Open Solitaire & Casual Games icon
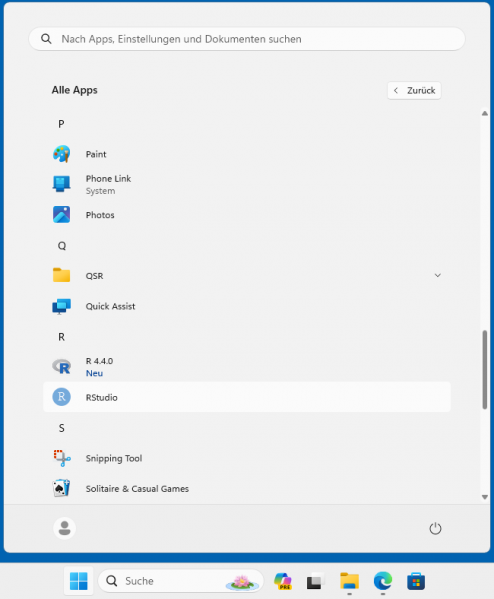 tap(62, 488)
